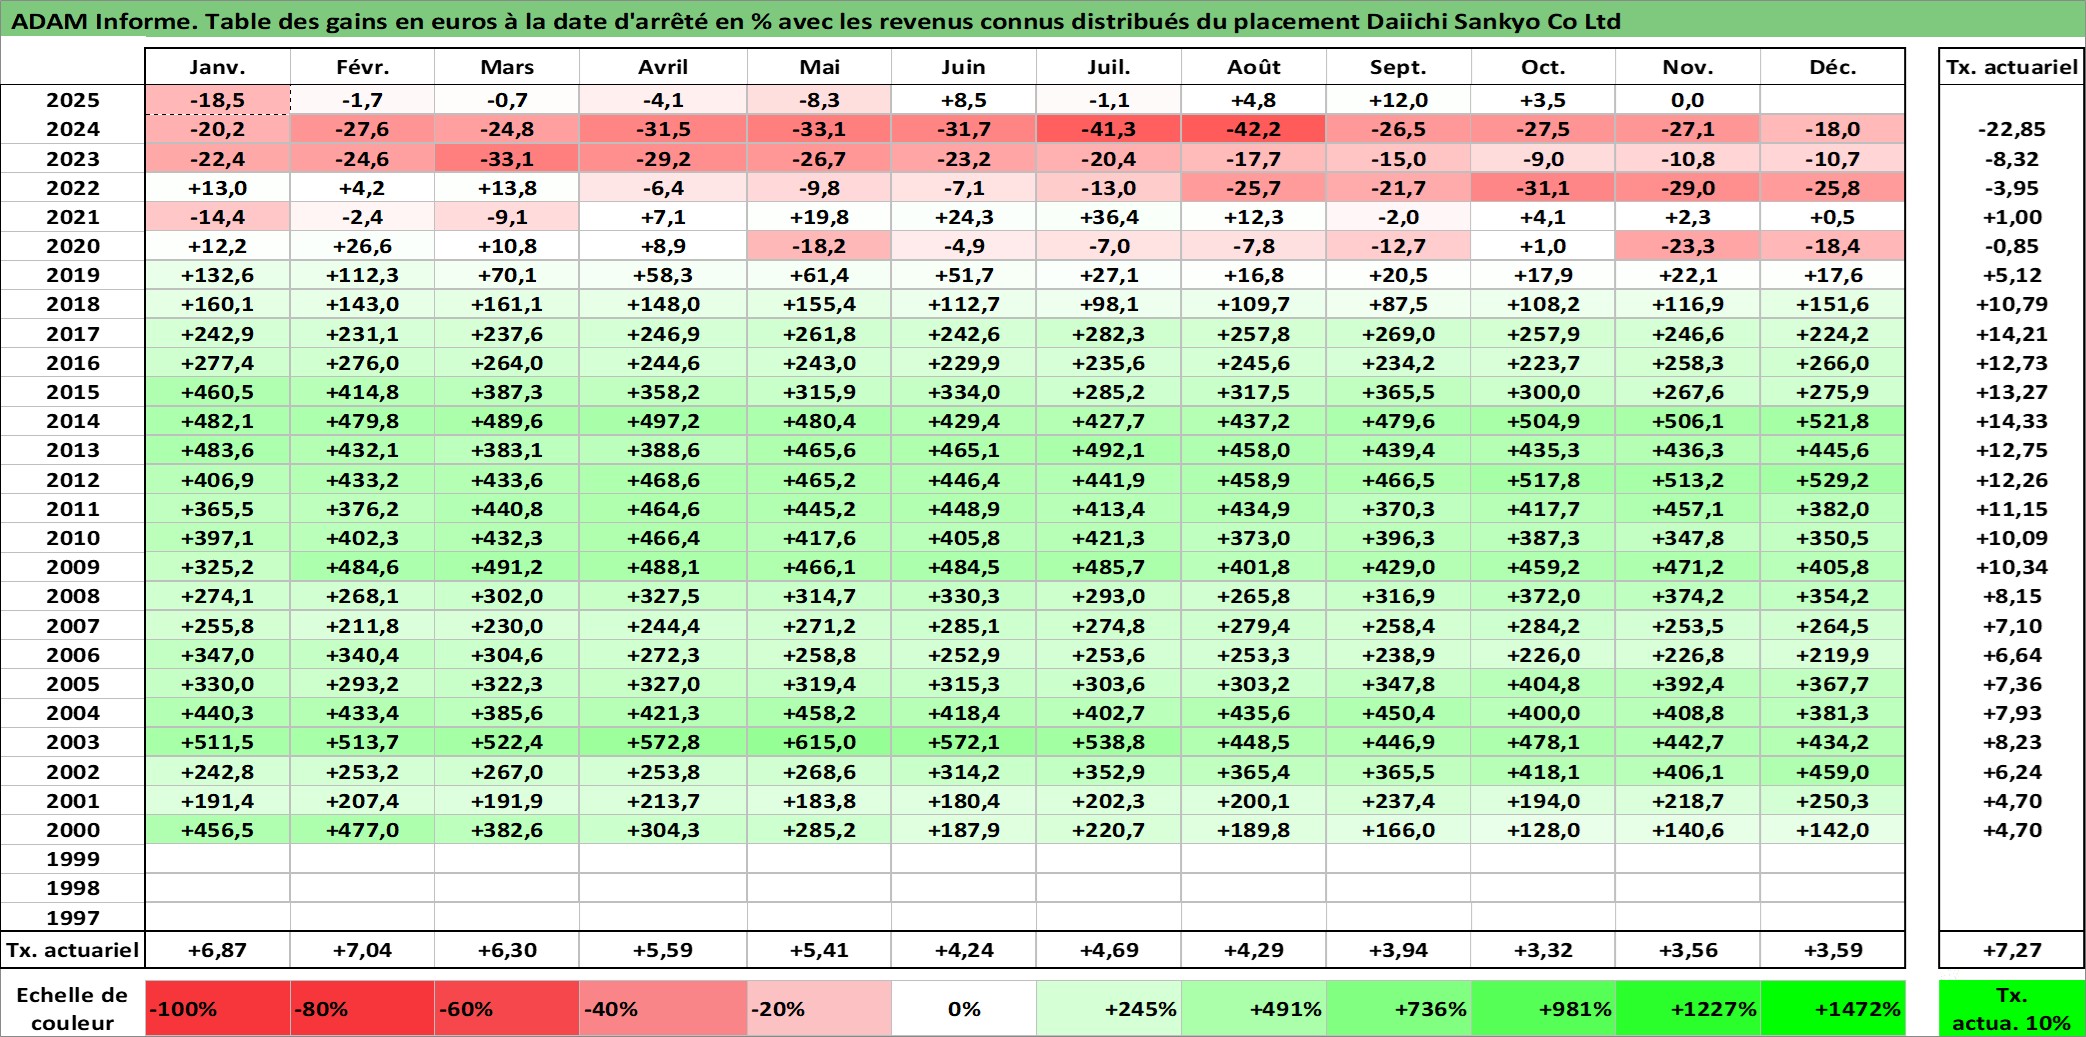The width and height of the screenshot is (2086, 1037).
Task: Select the +3,32 actuarial rate under Oct.
Action: (x=1544, y=950)
